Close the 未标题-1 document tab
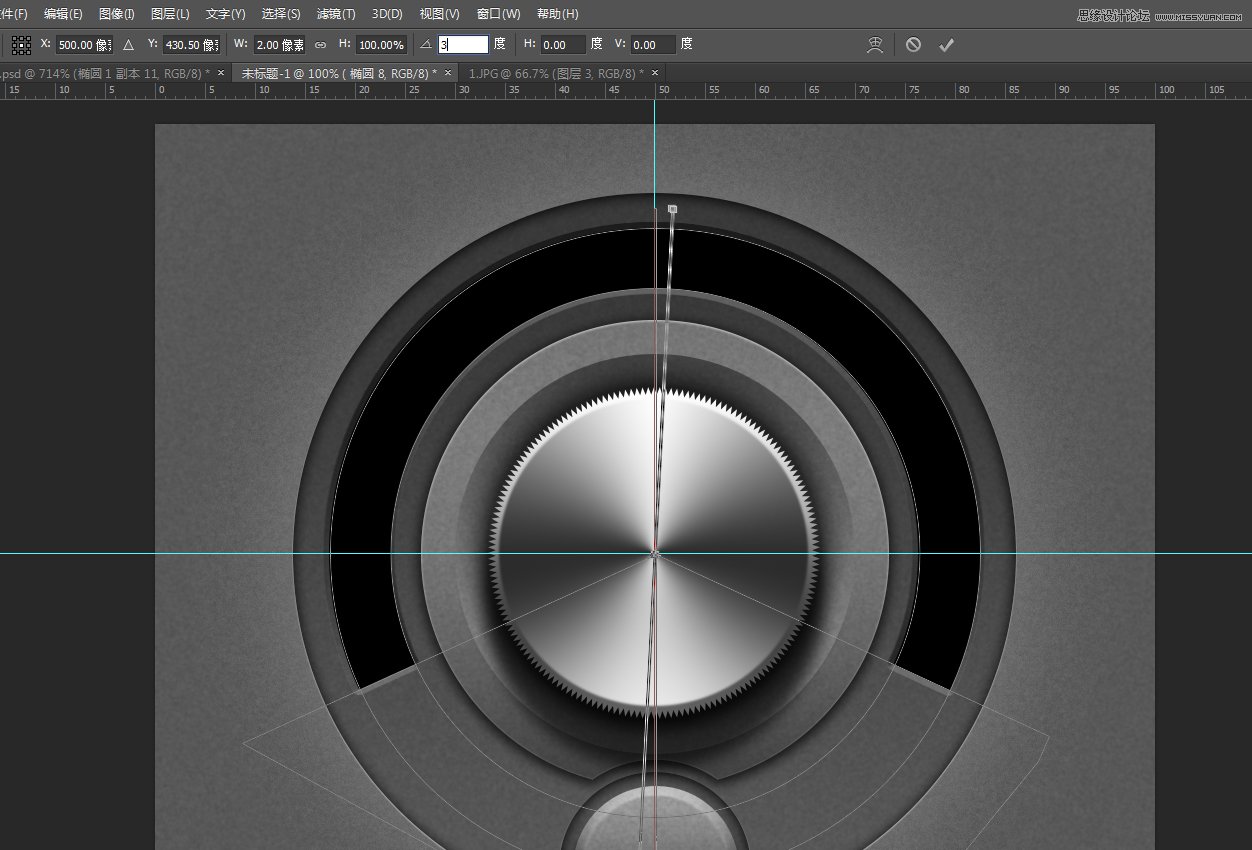 [448, 73]
